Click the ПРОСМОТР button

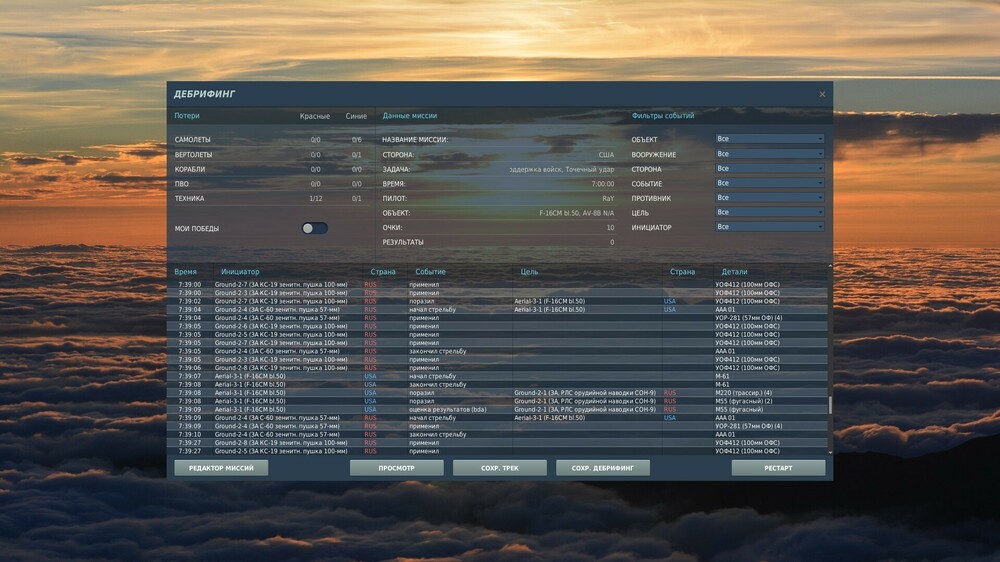click(x=397, y=468)
